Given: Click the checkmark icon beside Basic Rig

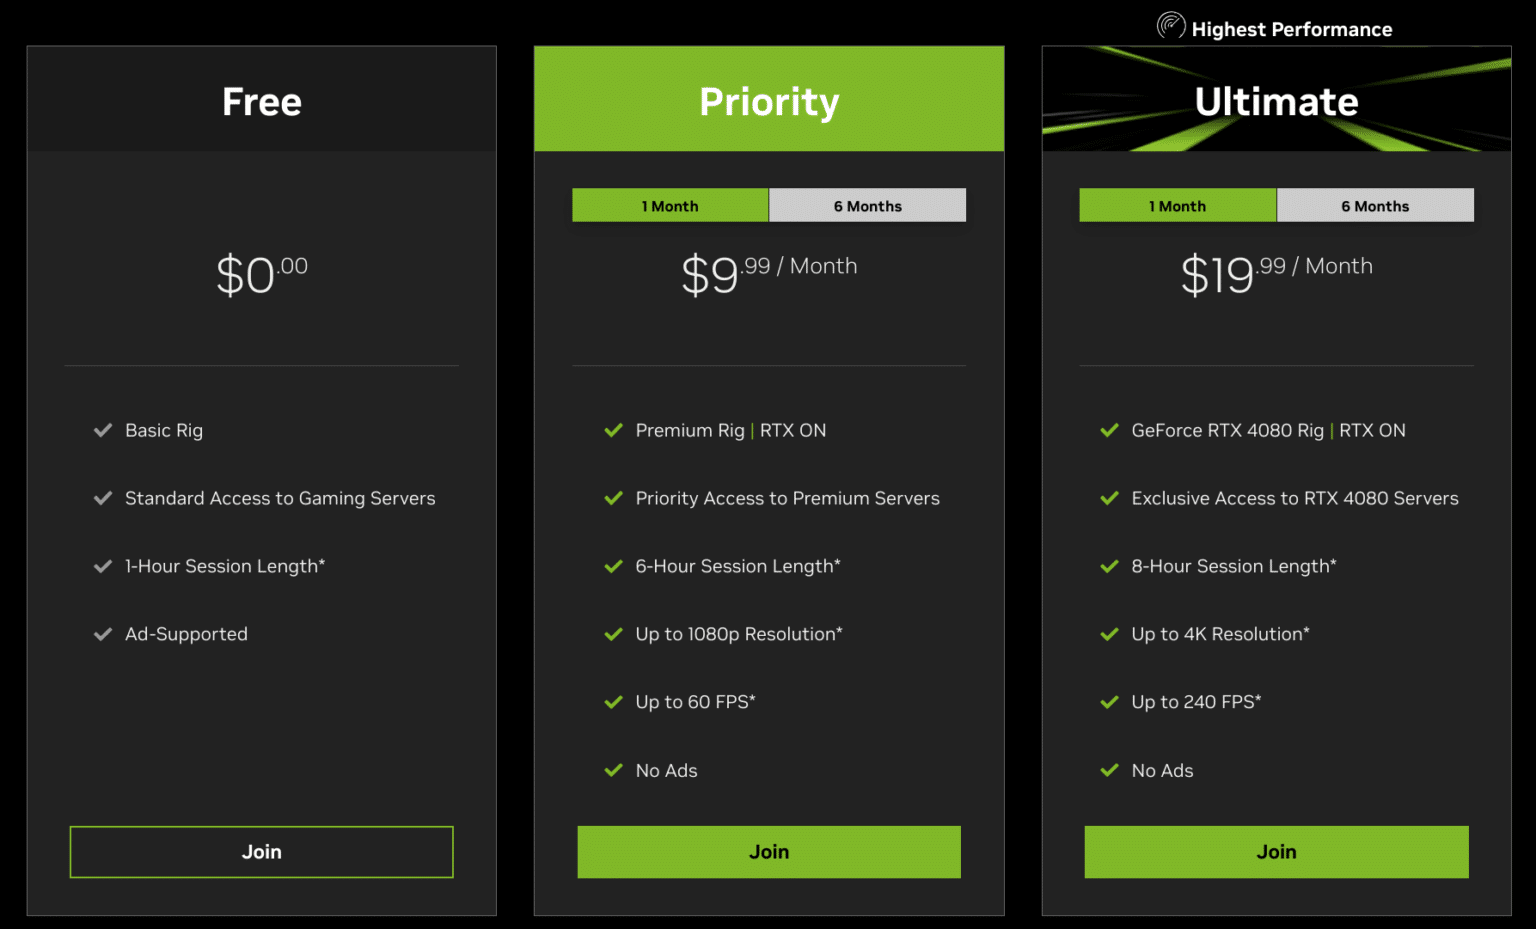Looking at the screenshot, I should click(103, 430).
